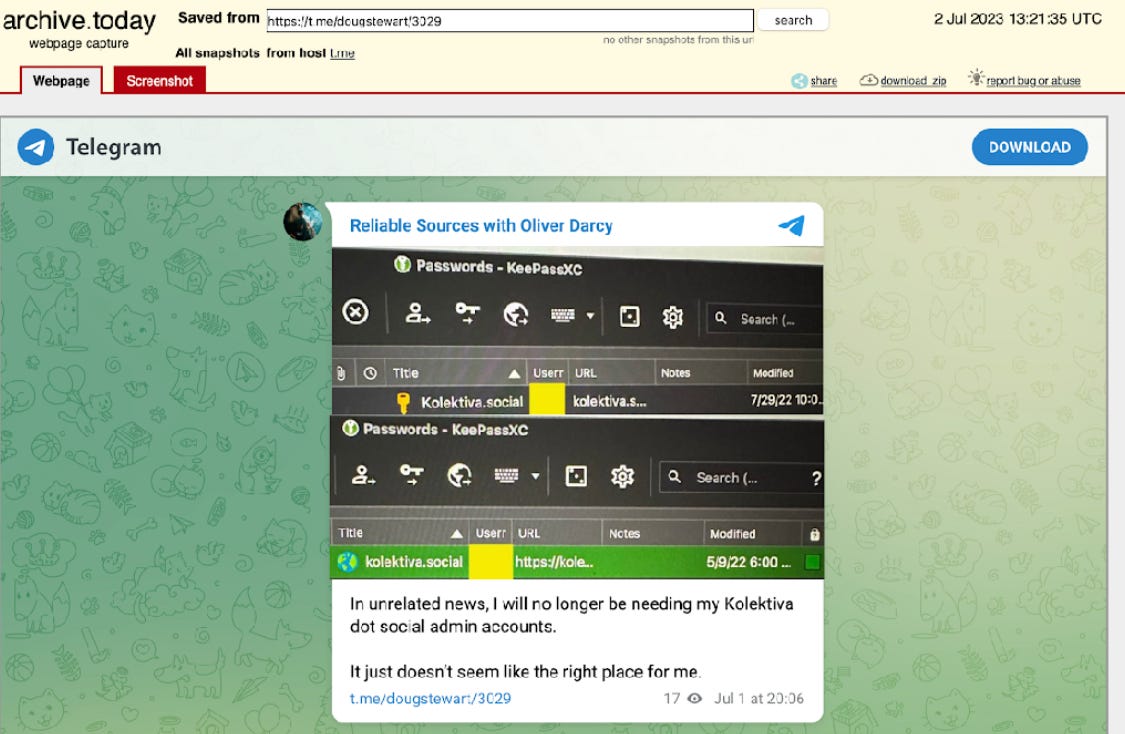The width and height of the screenshot is (1125, 734).
Task: Click the search button next to URL field
Action: click(793, 20)
